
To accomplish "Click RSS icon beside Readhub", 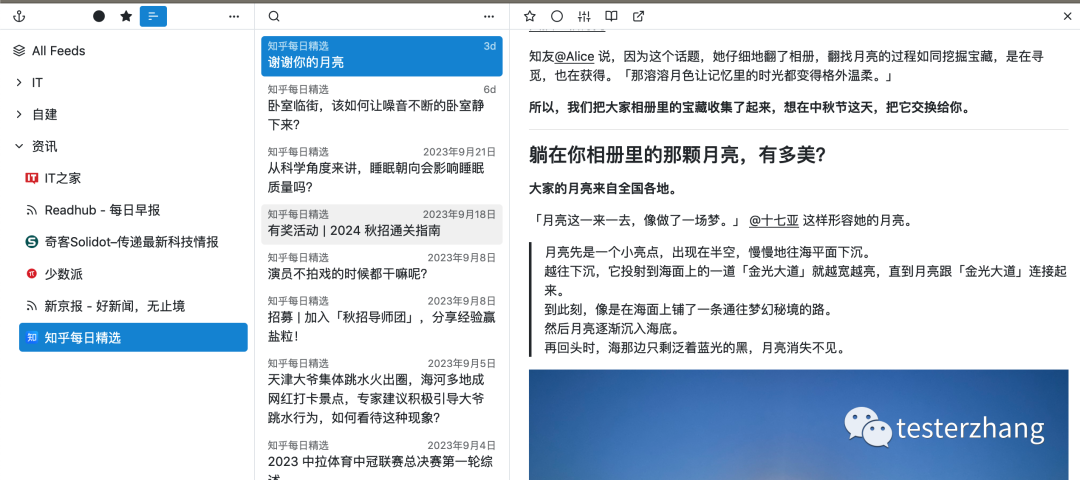I will pyautogui.click(x=32, y=210).
